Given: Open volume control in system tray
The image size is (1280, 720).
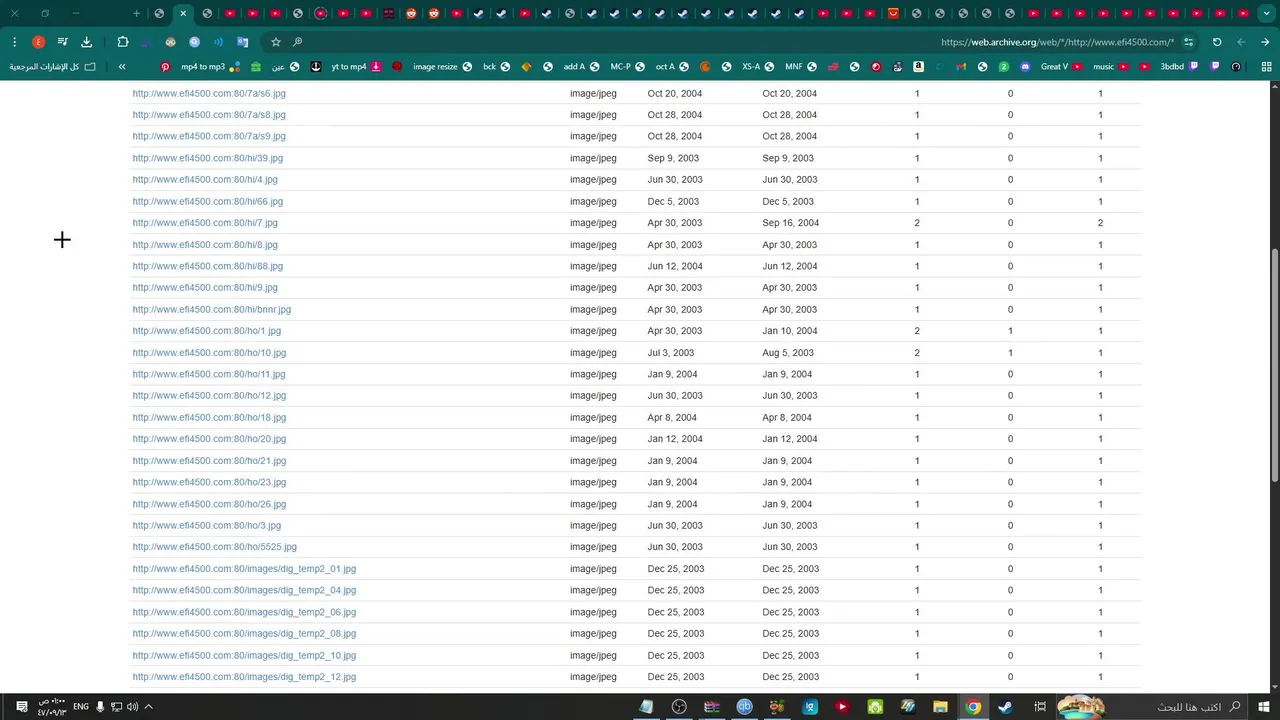Looking at the screenshot, I should click(131, 707).
